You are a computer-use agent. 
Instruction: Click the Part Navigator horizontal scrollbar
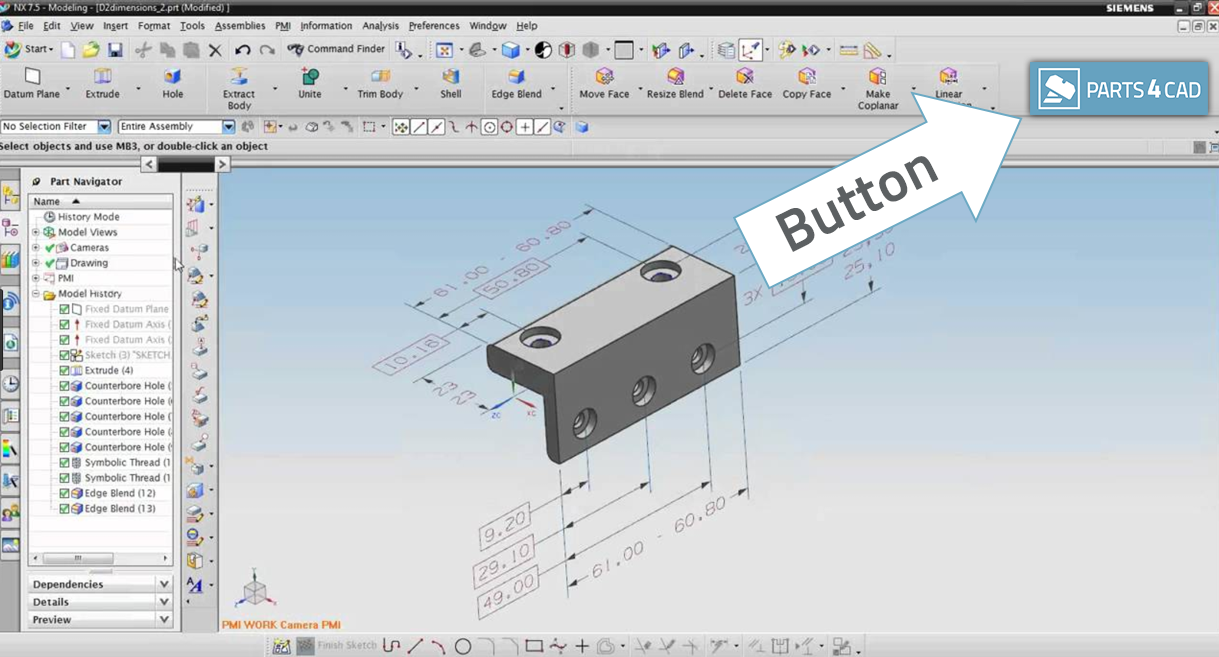point(99,558)
